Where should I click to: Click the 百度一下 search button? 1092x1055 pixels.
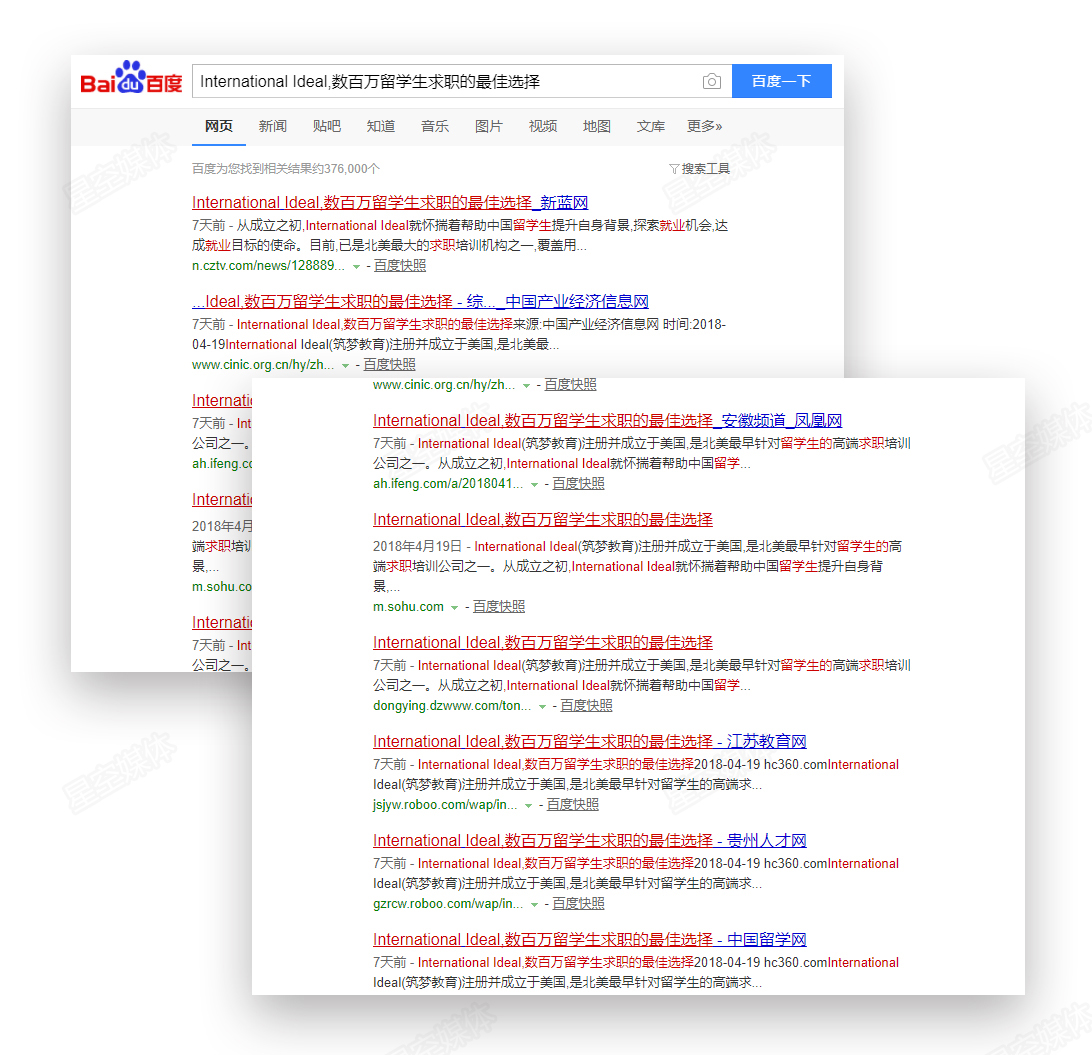pos(781,81)
